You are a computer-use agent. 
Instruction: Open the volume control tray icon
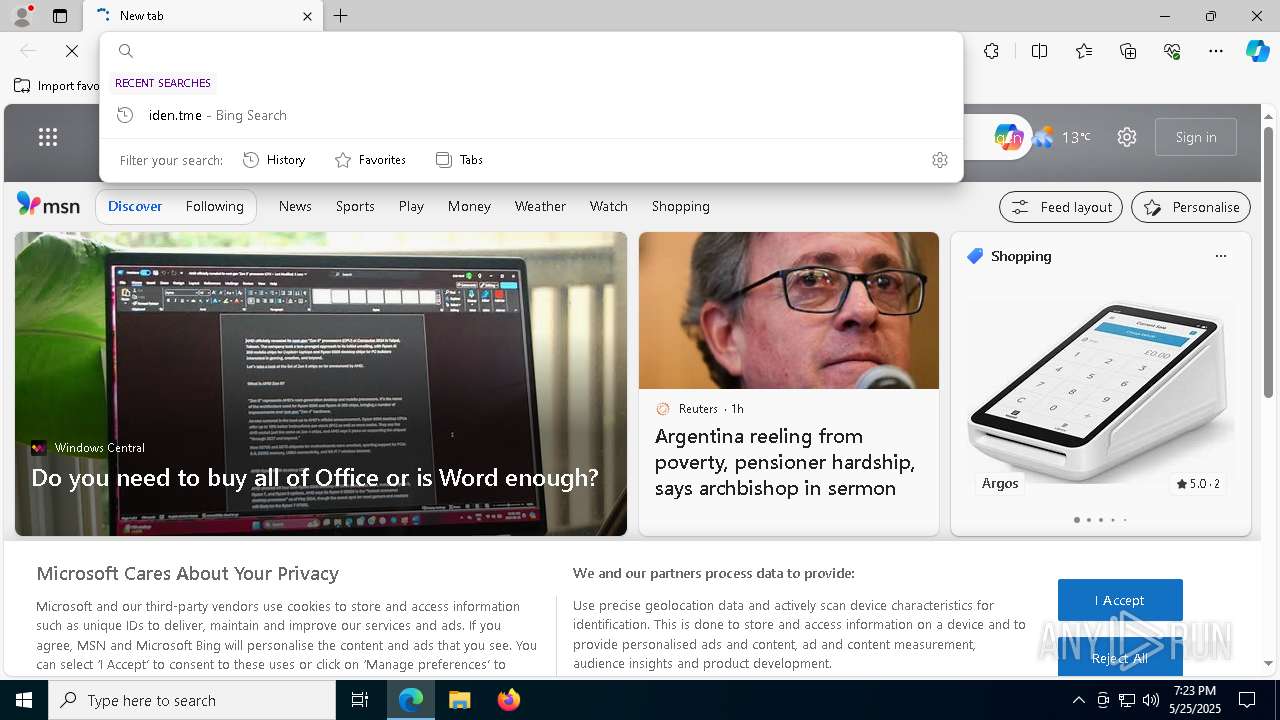(1151, 700)
